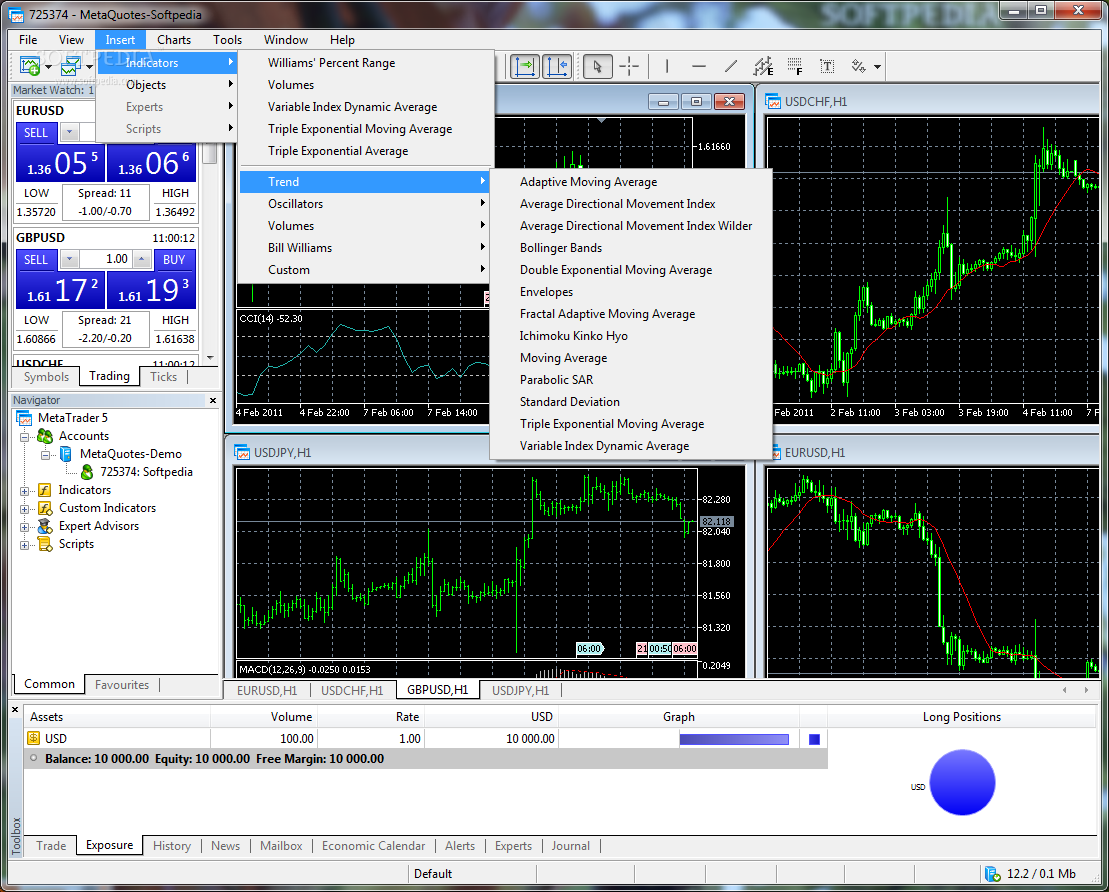Click the New Chart toolbar icon
The image size is (1109, 892).
[30, 66]
